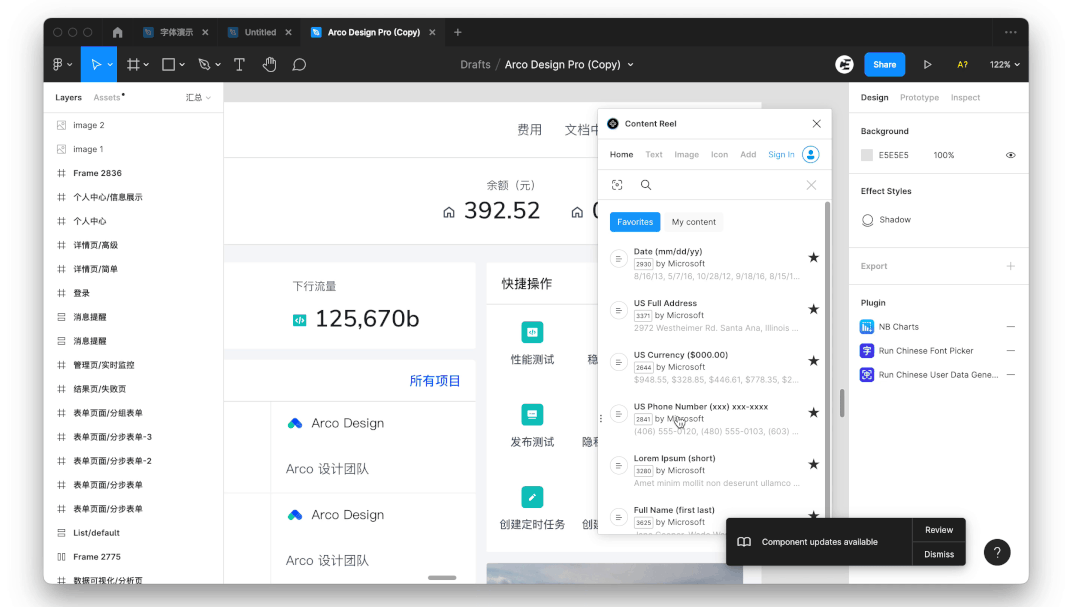The image size is (1079, 607).
Task: Unfavorite the US Full Address item
Action: coord(813,309)
